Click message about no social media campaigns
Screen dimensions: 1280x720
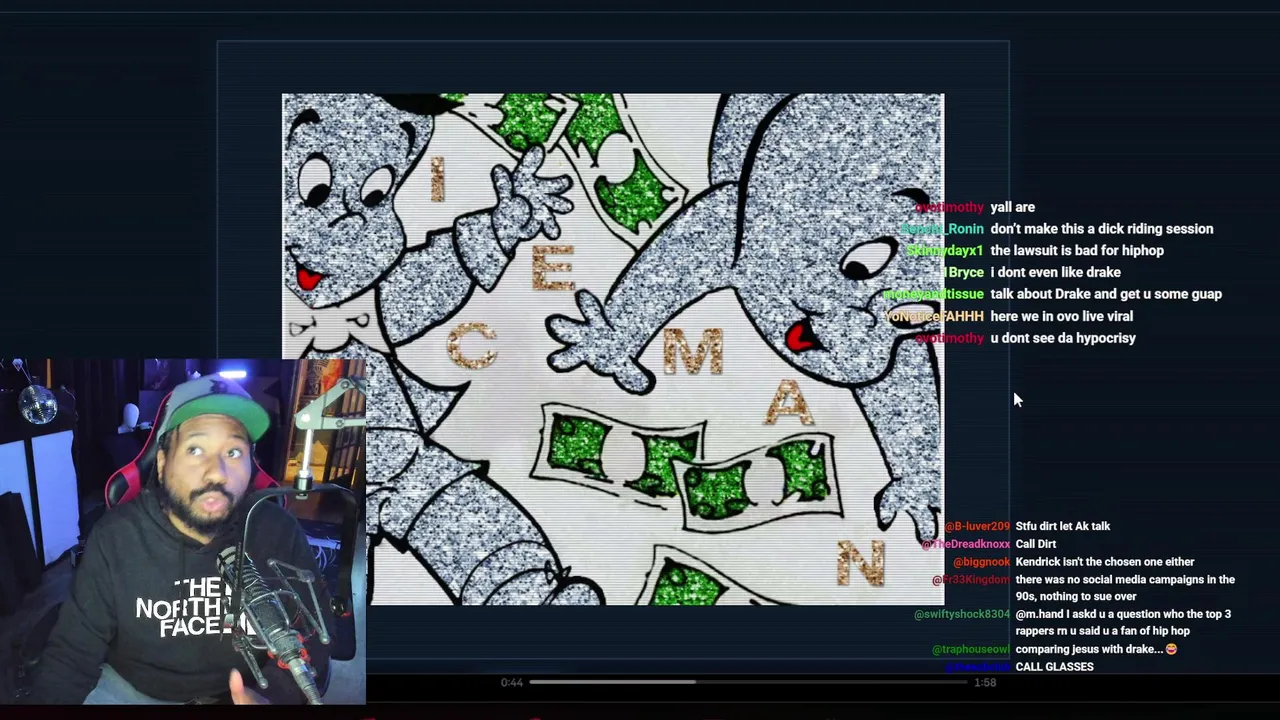click(1124, 588)
